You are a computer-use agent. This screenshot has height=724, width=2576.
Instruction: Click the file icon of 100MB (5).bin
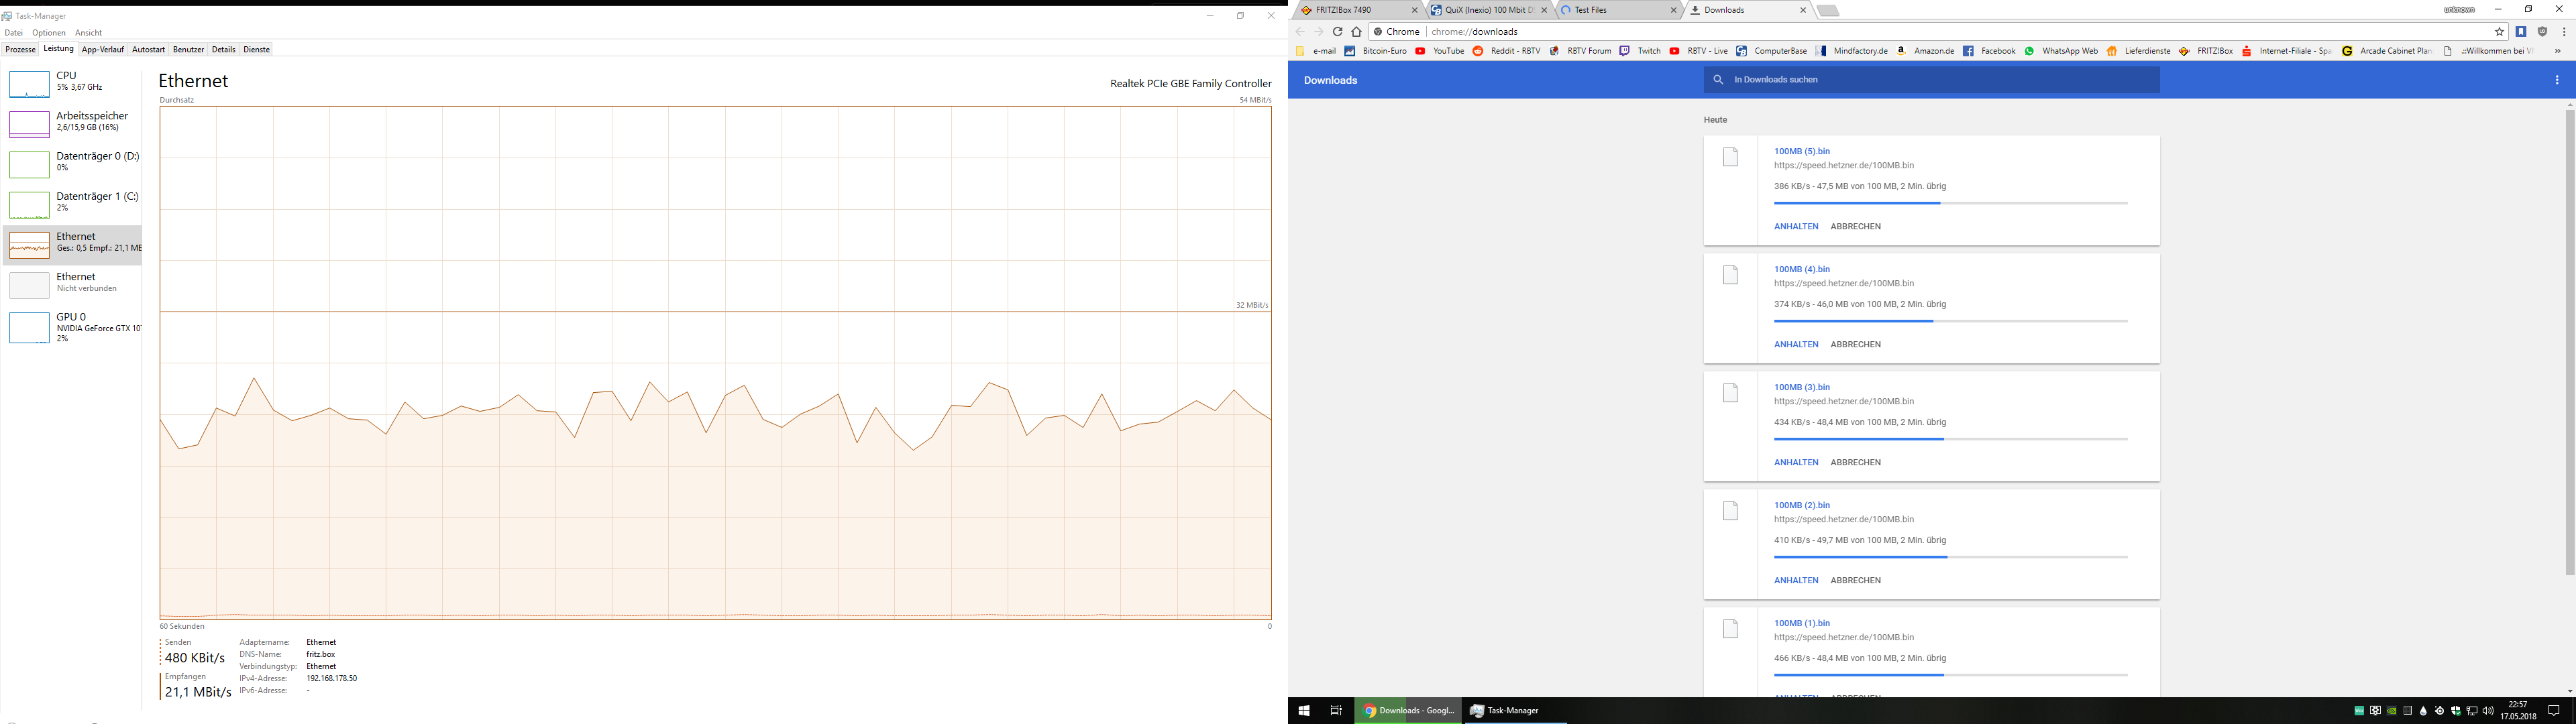point(1730,158)
